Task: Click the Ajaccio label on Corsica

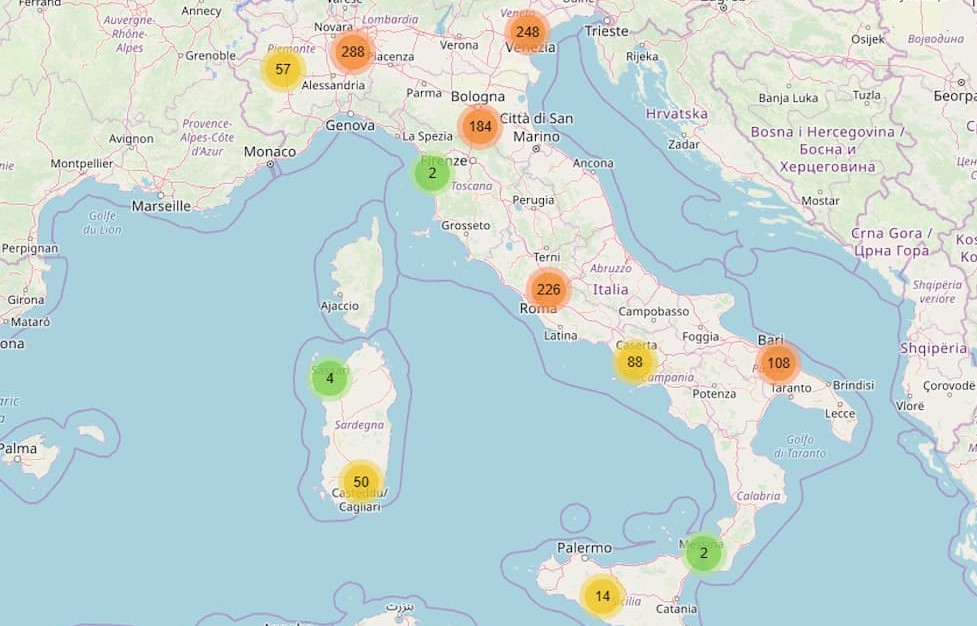Action: pos(339,306)
